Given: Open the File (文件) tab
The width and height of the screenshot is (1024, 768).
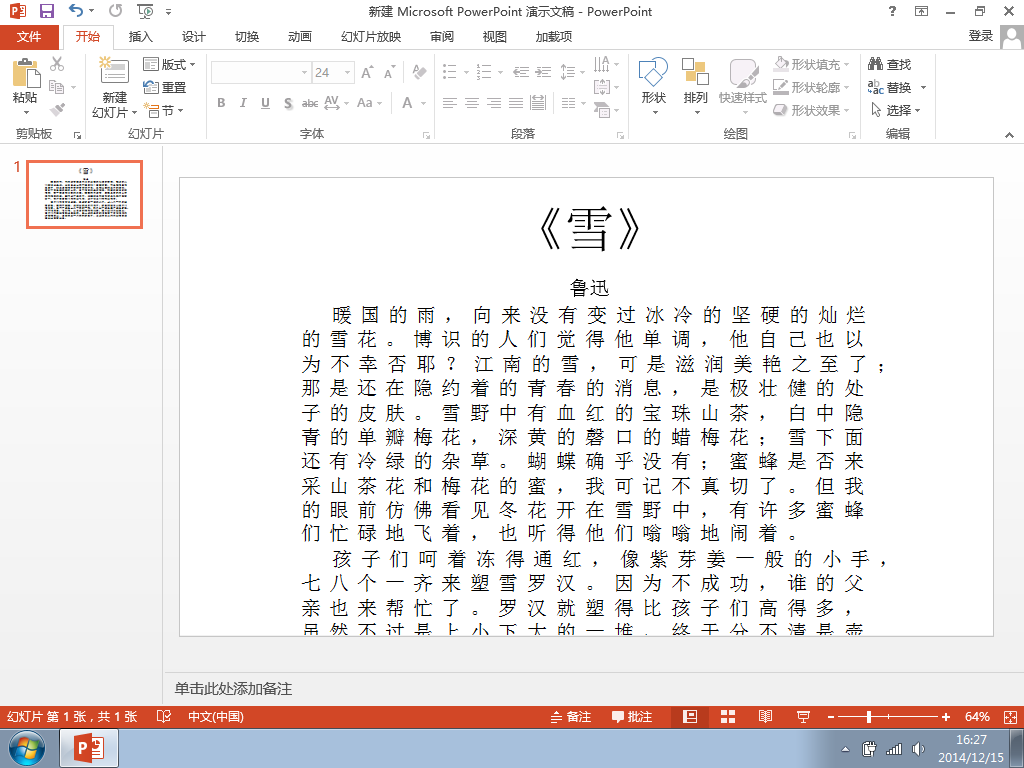Looking at the screenshot, I should pos(29,37).
